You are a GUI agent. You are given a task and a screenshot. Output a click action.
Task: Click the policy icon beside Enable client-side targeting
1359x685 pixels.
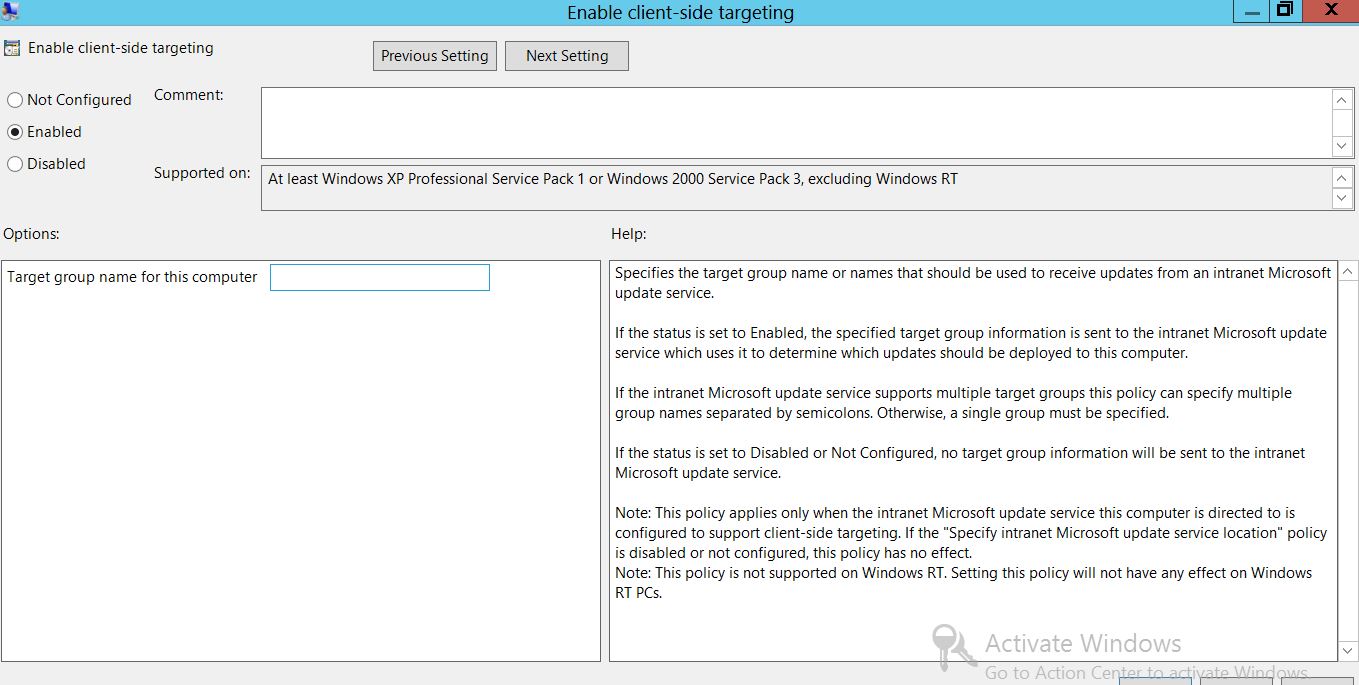[x=12, y=48]
